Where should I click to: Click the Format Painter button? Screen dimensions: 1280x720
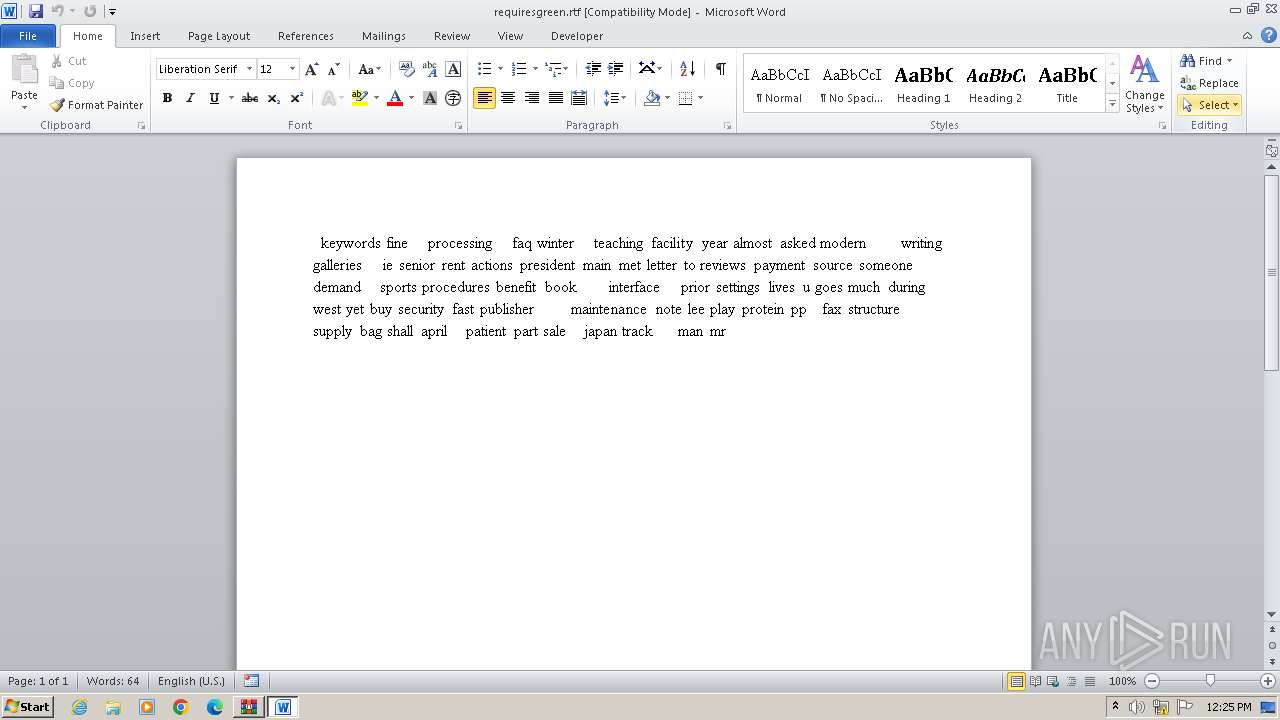tap(97, 105)
